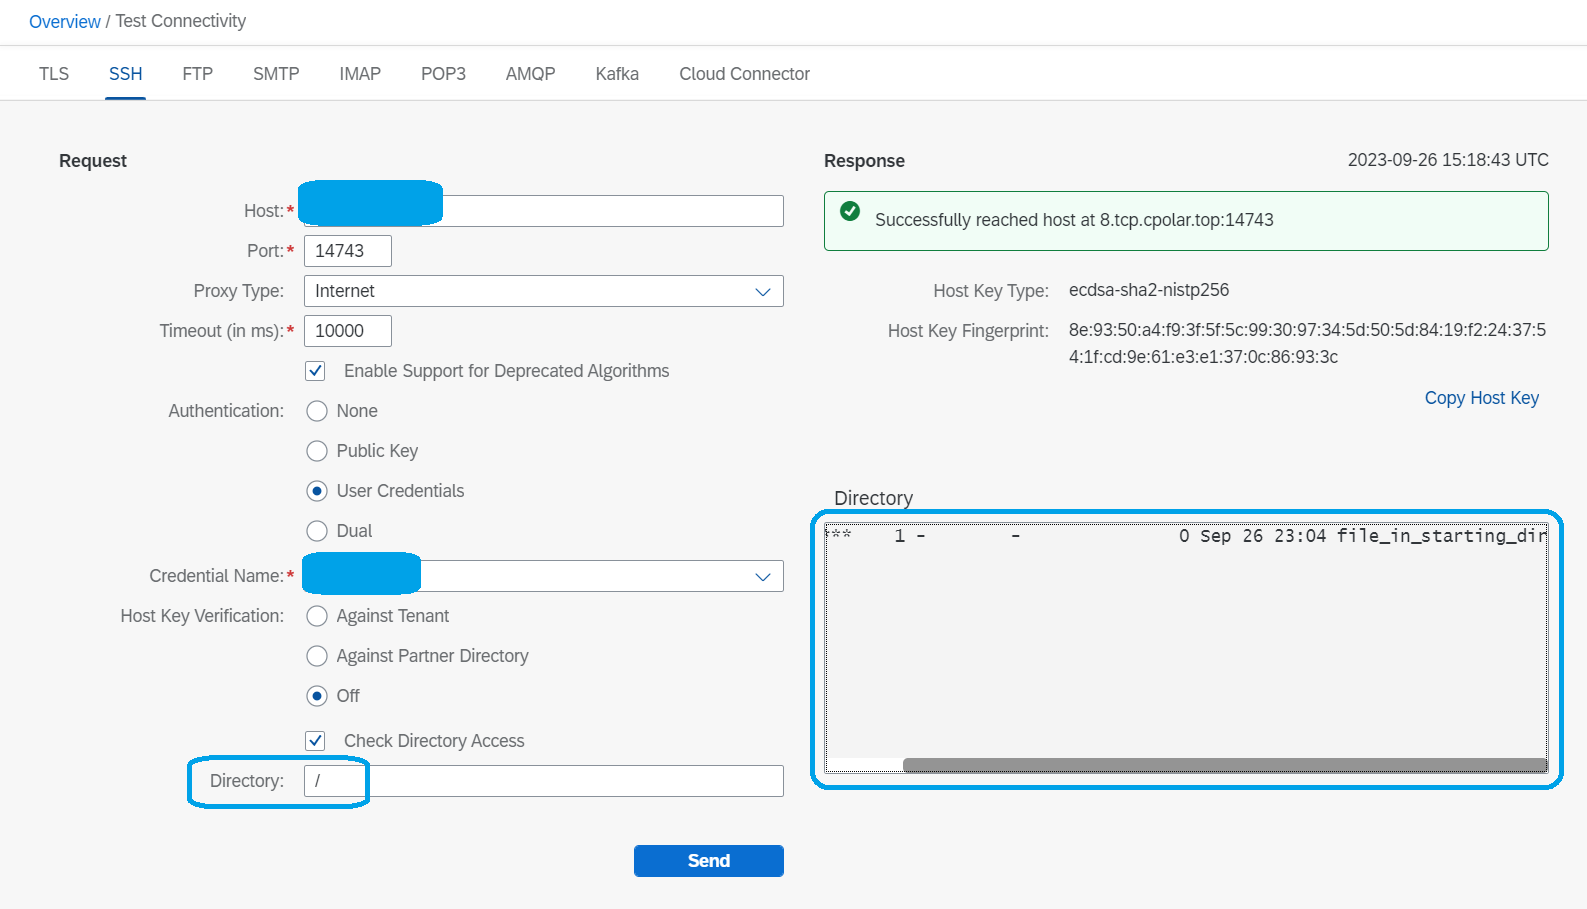Switch to the FTP tab
This screenshot has width=1587, height=909.
(x=198, y=74)
